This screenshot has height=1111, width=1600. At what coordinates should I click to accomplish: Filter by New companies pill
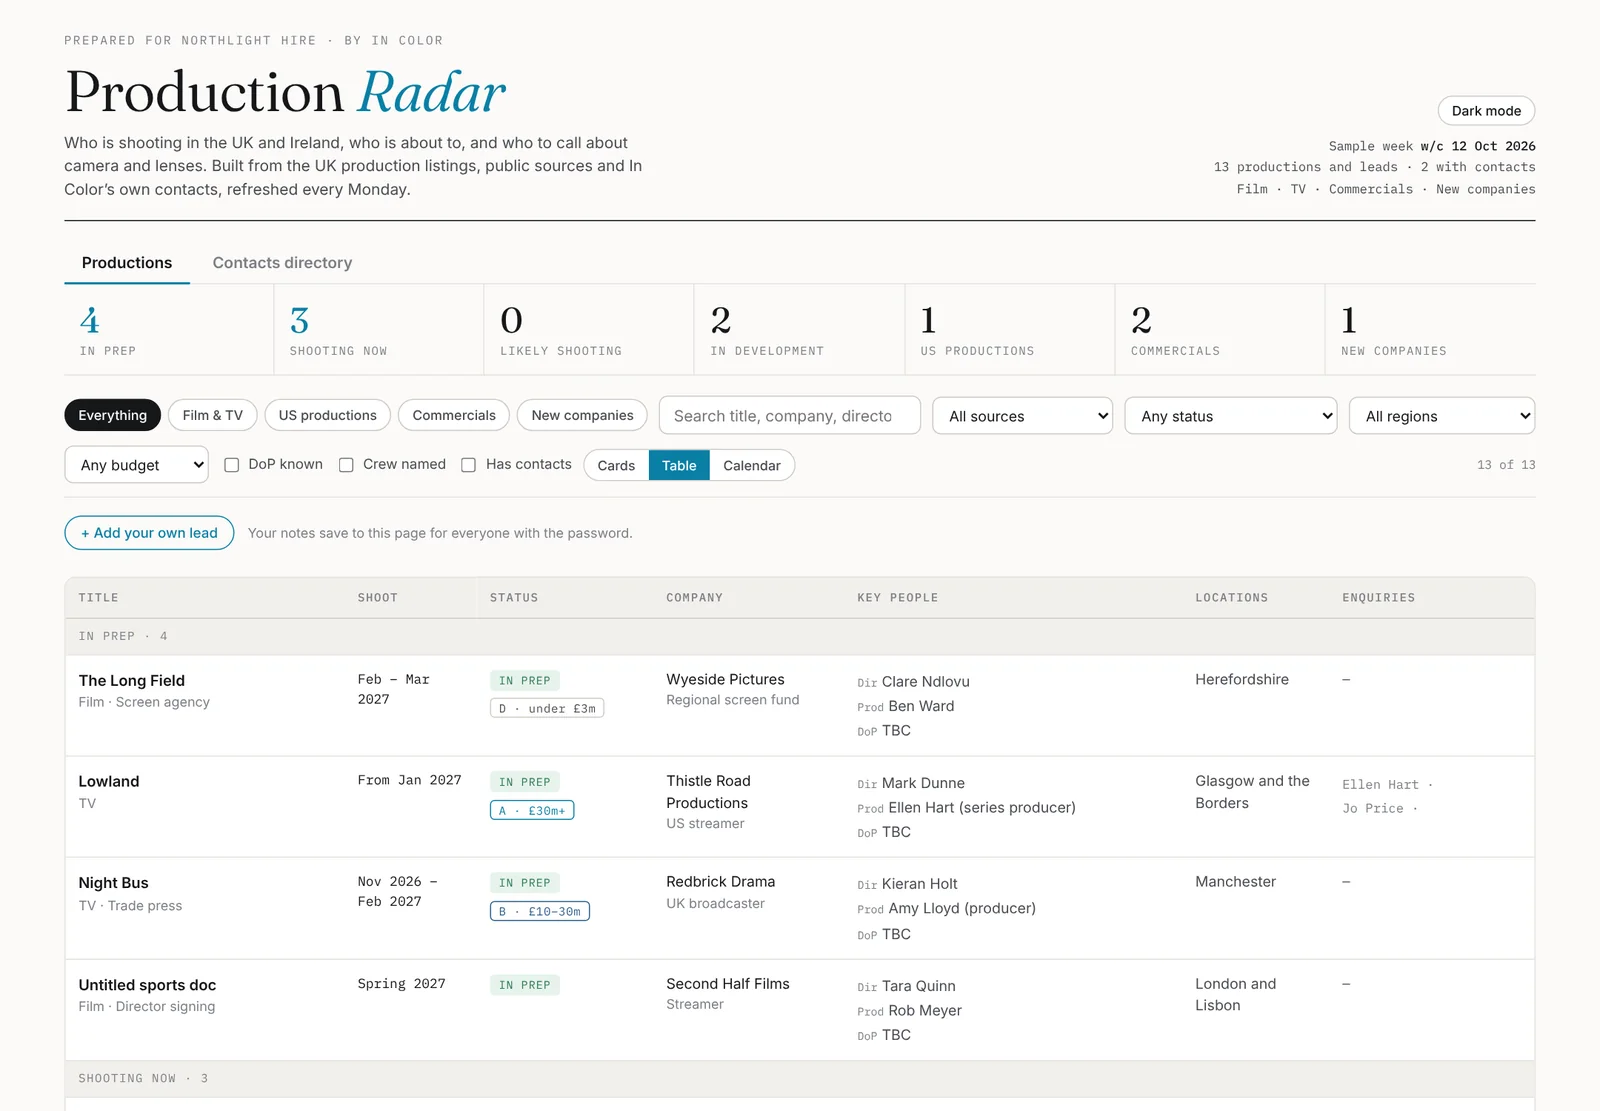pyautogui.click(x=582, y=415)
